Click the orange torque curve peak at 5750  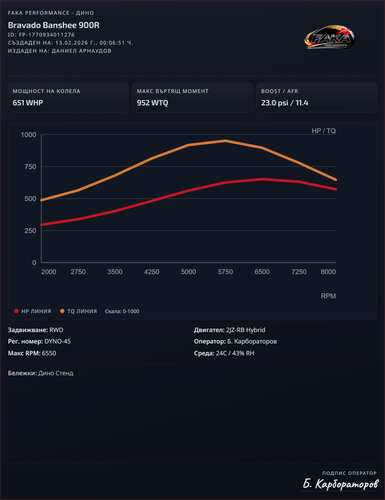(225, 141)
